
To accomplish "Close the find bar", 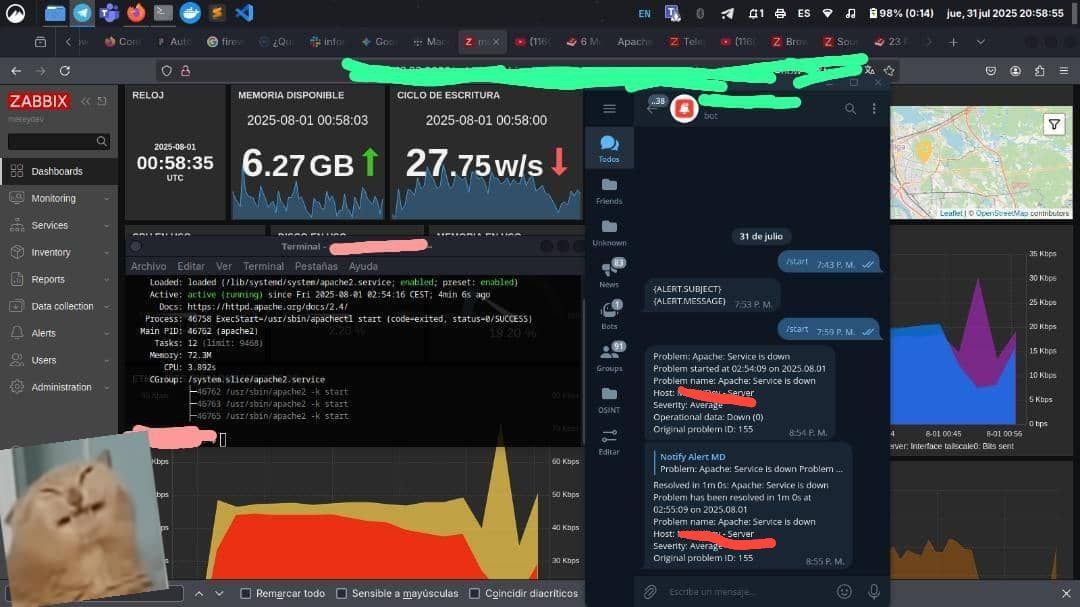I will tap(1066, 593).
